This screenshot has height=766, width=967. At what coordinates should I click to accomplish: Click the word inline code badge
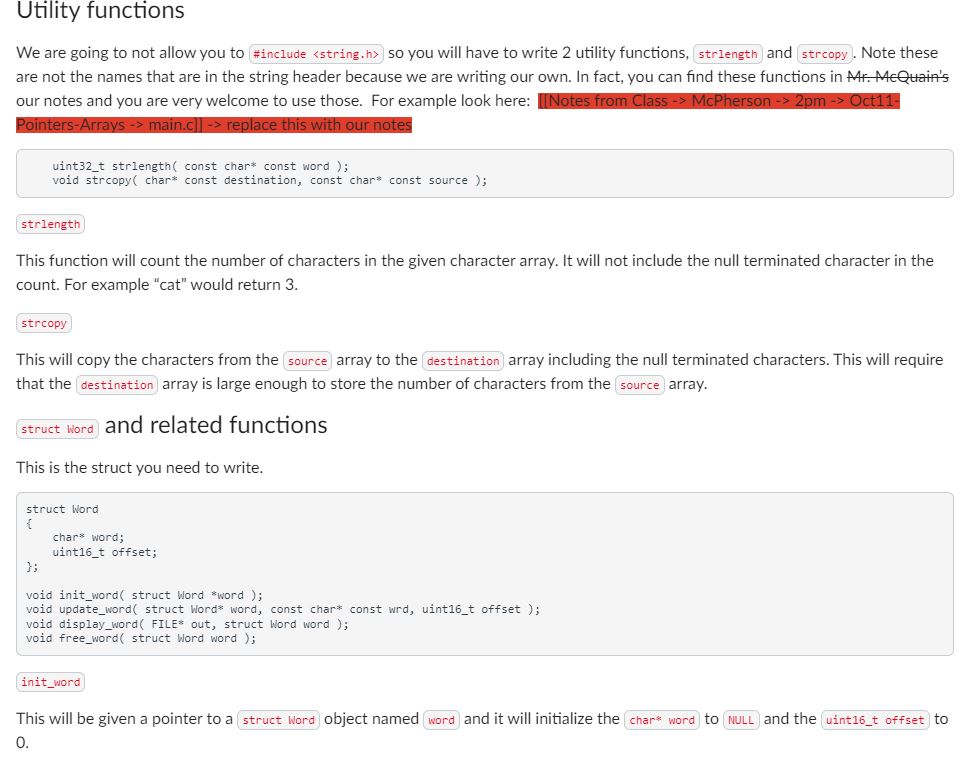pyautogui.click(x=441, y=719)
